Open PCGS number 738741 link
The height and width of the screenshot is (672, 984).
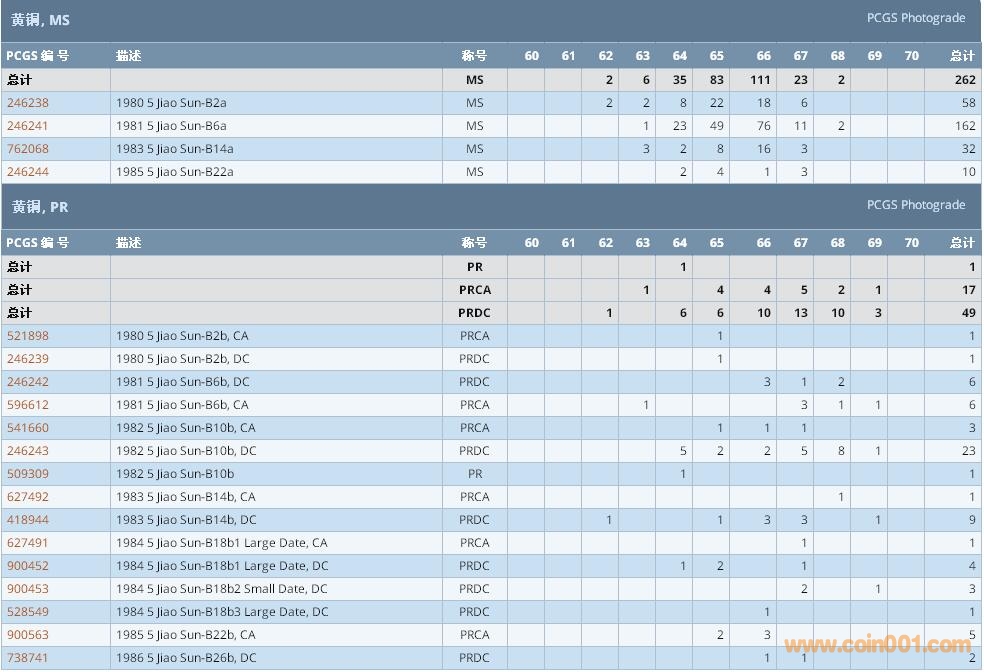pos(28,658)
